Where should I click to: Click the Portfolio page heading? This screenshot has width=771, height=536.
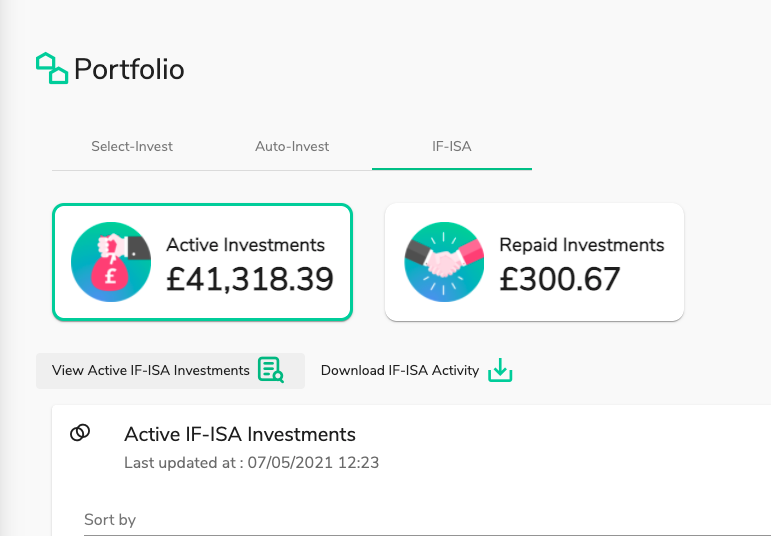pos(129,69)
